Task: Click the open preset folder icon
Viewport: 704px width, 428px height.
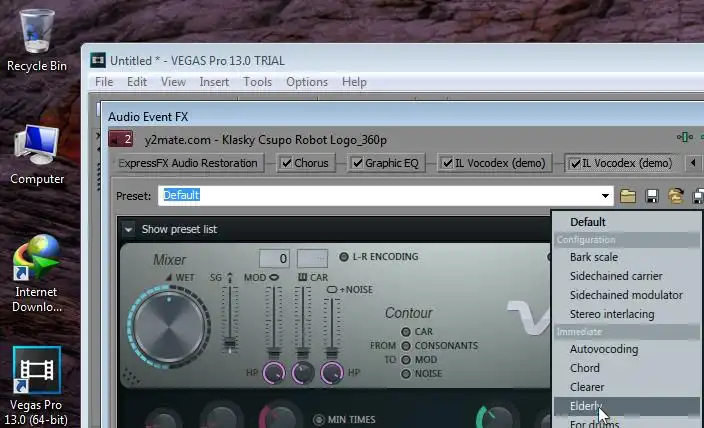Action: point(628,196)
